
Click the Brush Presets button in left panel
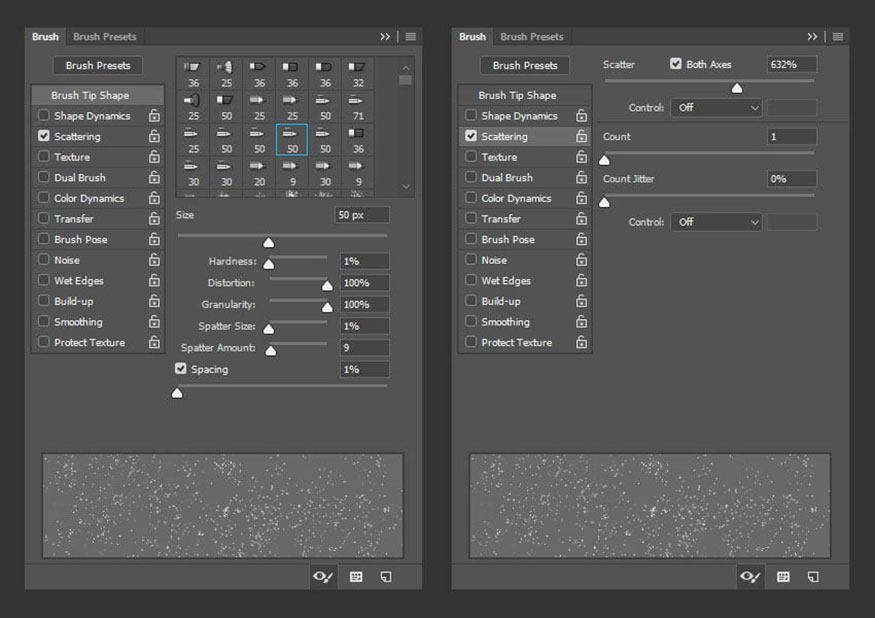pyautogui.click(x=98, y=65)
